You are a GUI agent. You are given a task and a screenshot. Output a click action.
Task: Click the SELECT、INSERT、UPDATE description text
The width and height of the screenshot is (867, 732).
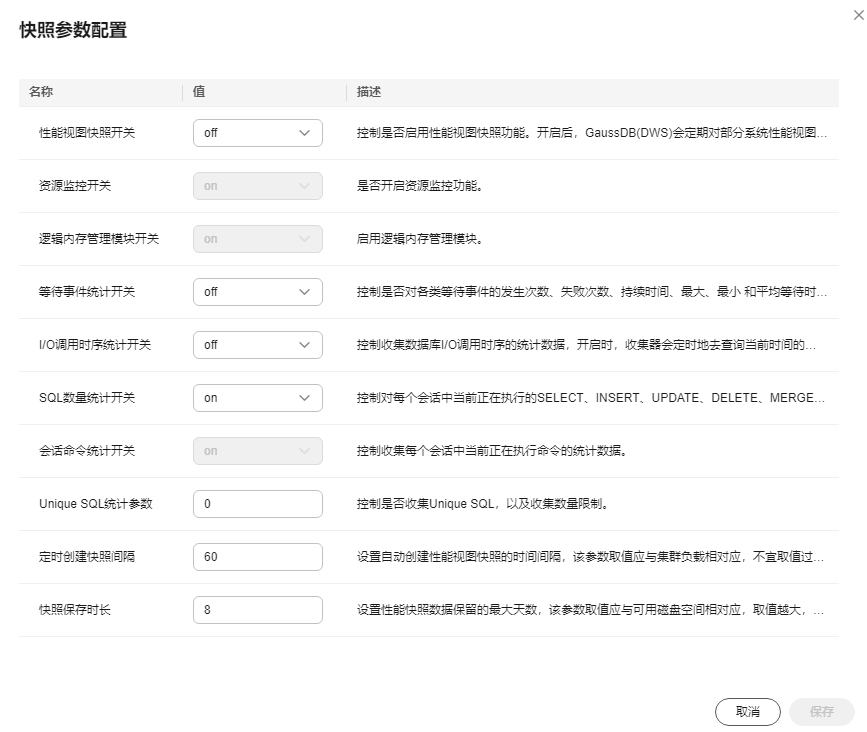point(591,398)
